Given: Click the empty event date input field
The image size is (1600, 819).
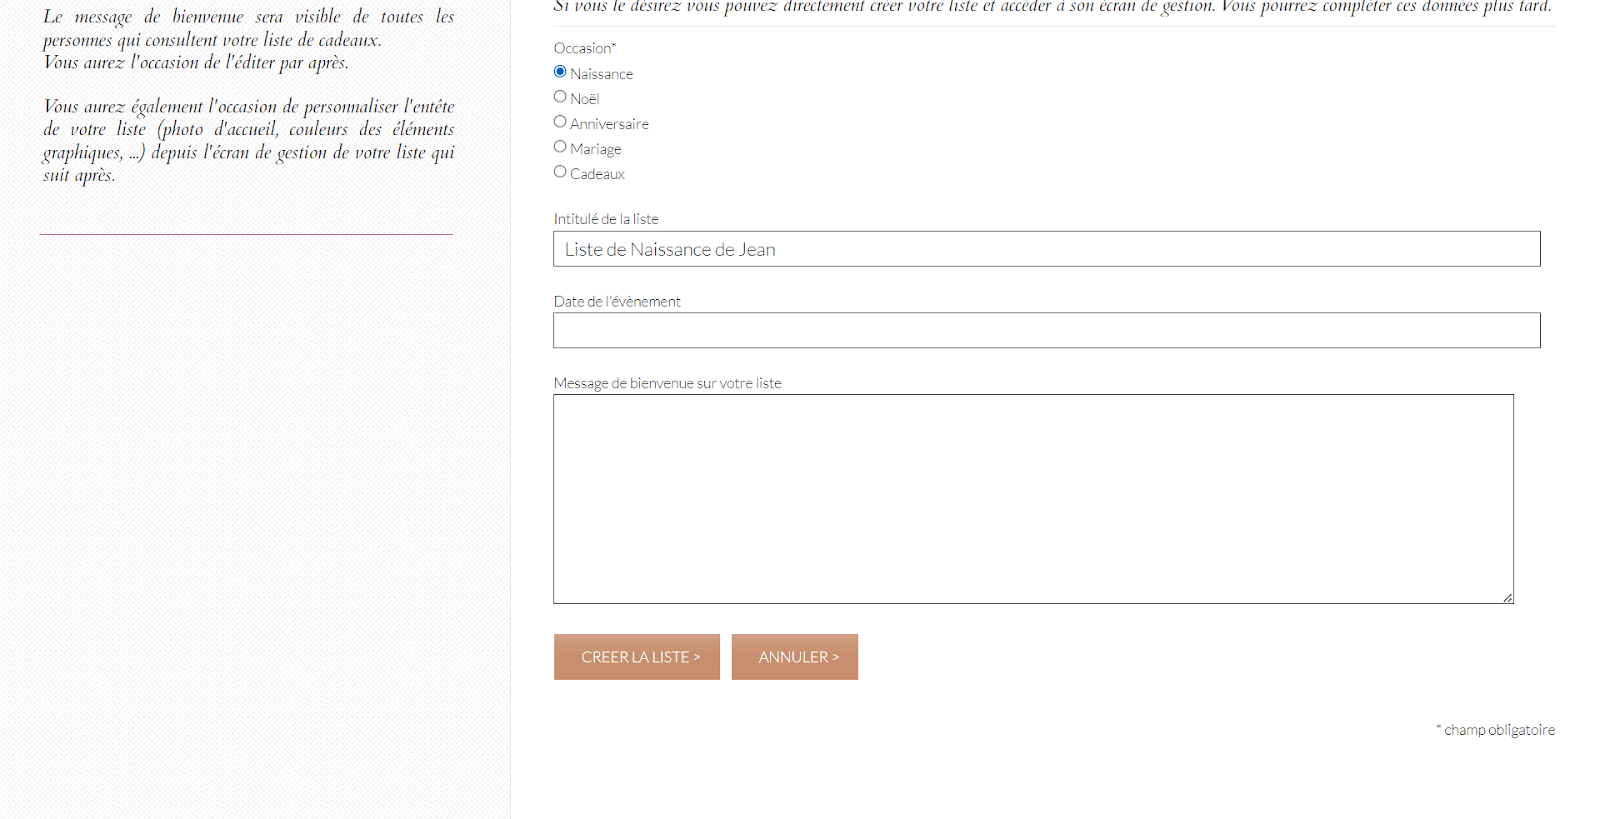Looking at the screenshot, I should (1046, 331).
